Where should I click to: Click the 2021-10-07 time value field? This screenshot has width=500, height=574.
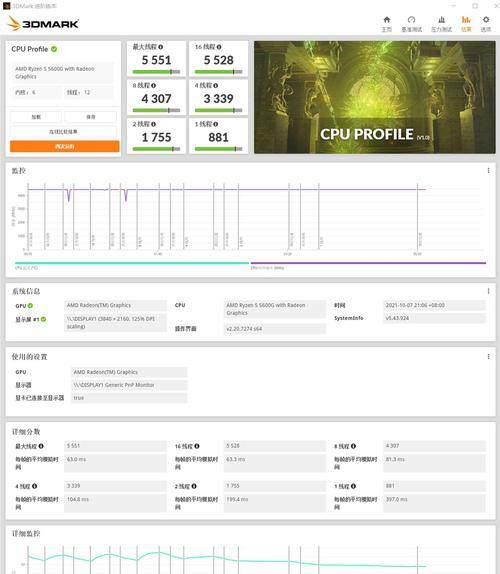point(434,305)
